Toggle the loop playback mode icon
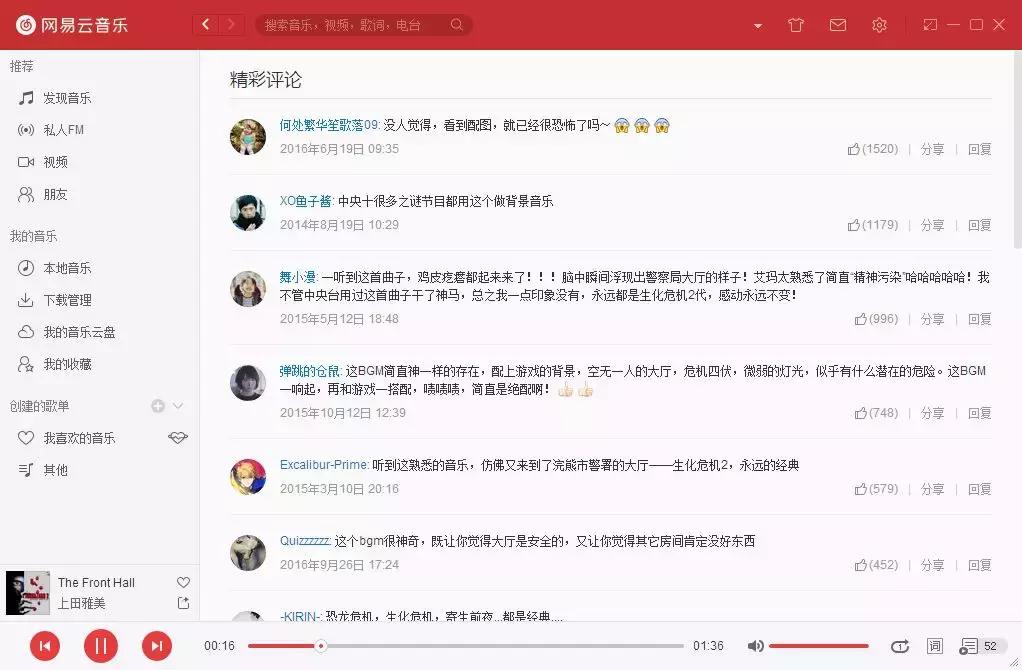The height and width of the screenshot is (670, 1022). (899, 646)
